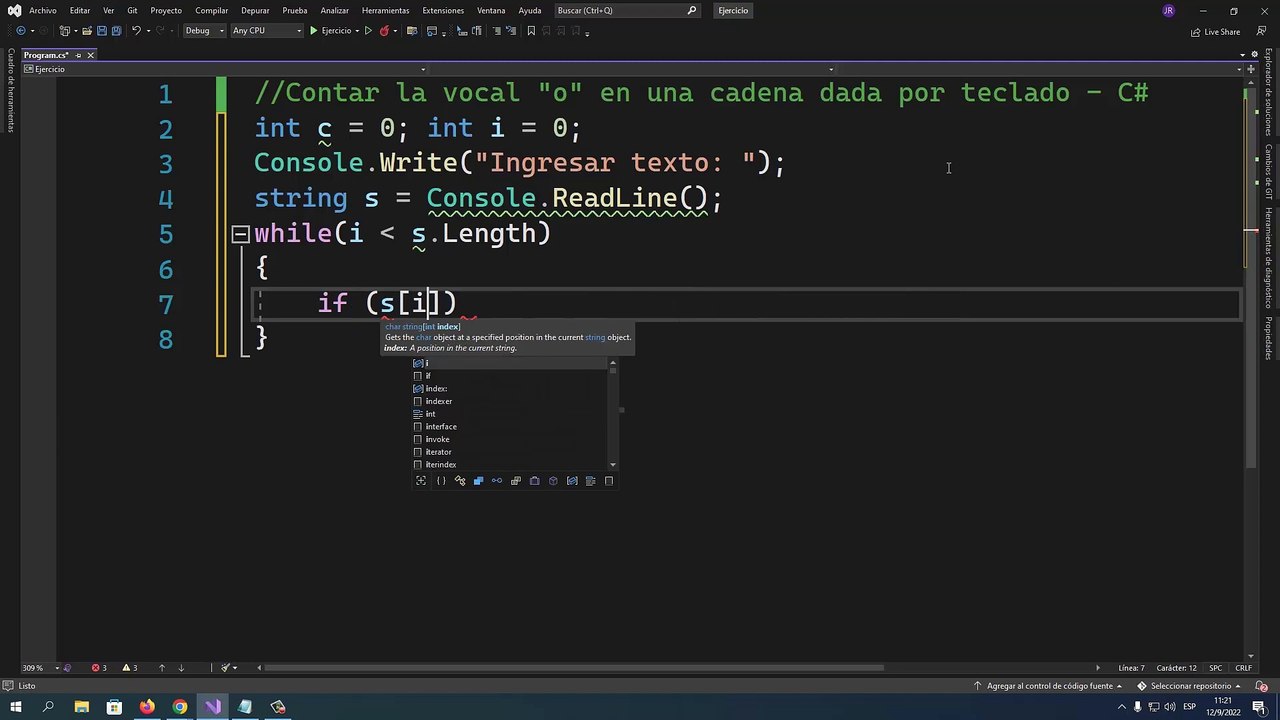Open the Archivo menu
Viewport: 1280px width, 720px height.
tap(43, 10)
